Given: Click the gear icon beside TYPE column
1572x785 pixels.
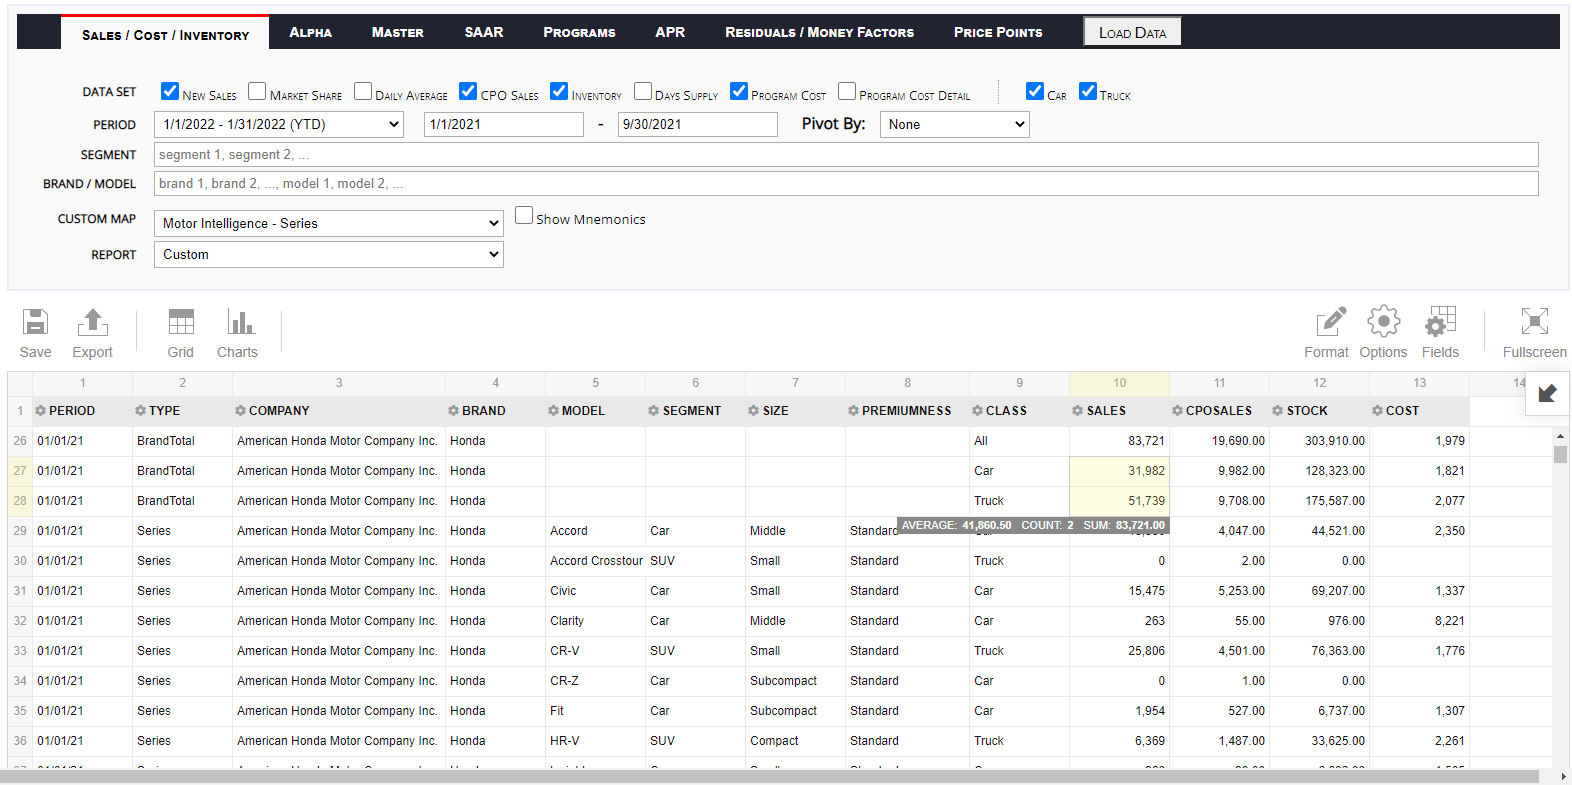Looking at the screenshot, I should coord(141,411).
